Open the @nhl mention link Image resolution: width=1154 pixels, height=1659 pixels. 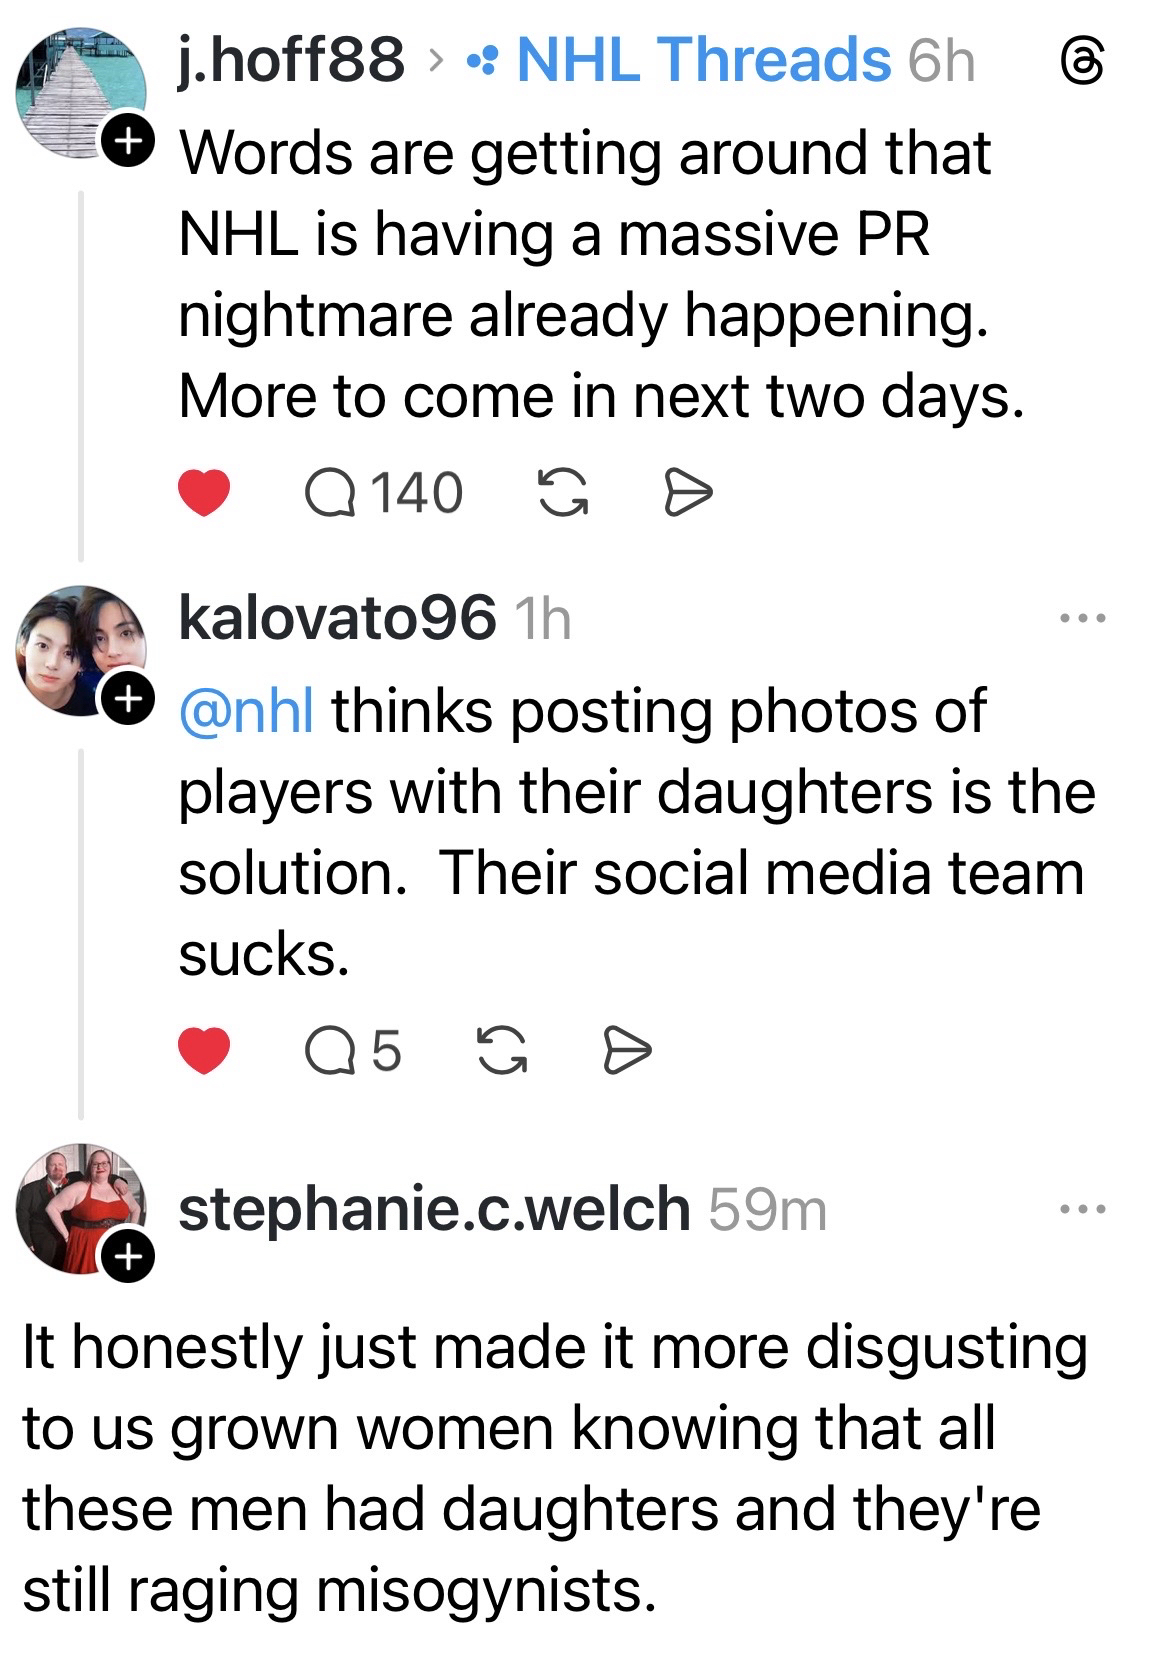click(246, 711)
